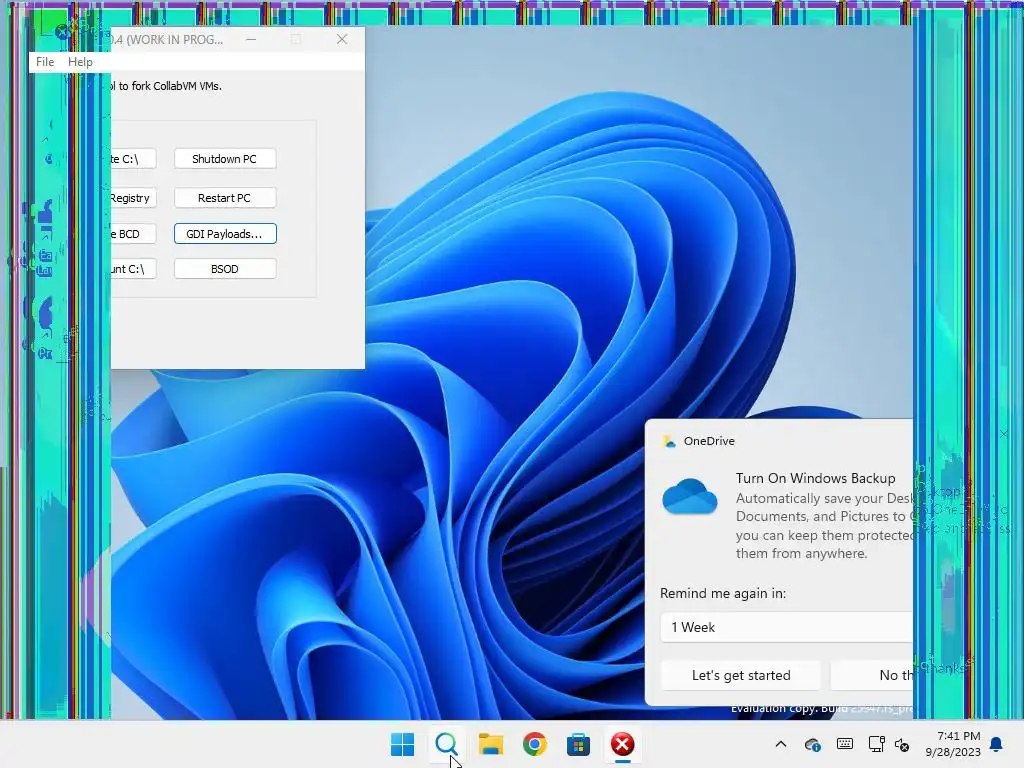The width and height of the screenshot is (1024, 768).
Task: Show hidden tray icons chevron
Action: 780,744
